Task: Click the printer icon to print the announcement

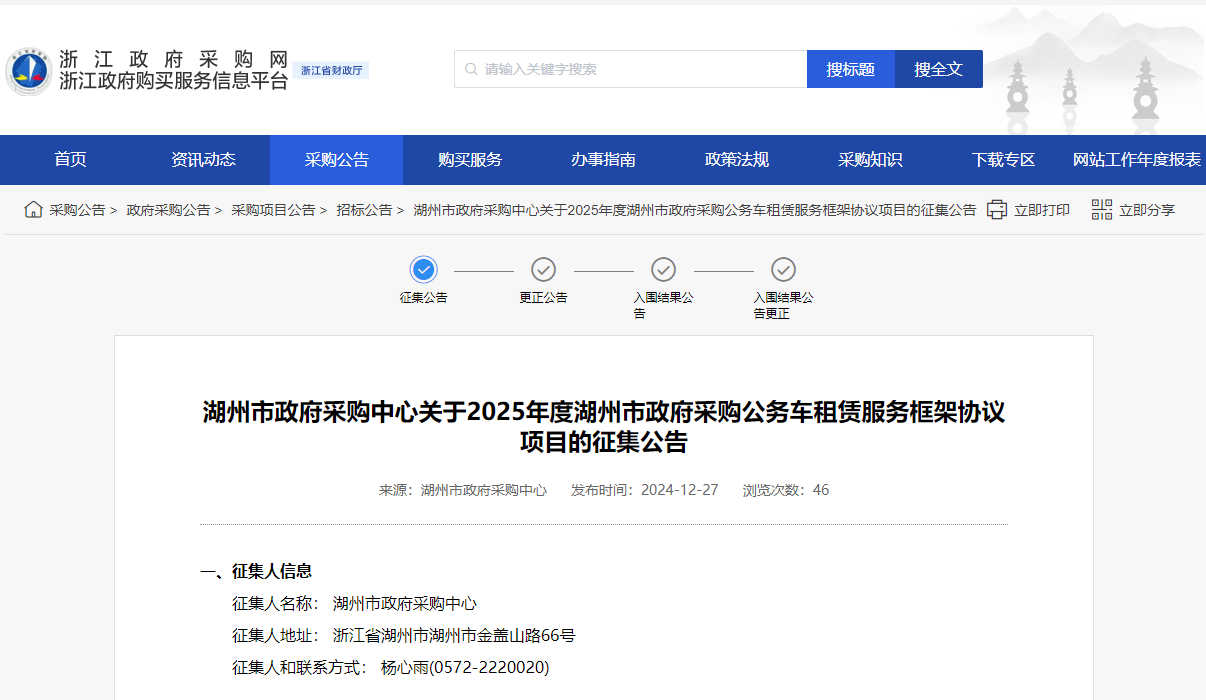Action: click(996, 210)
